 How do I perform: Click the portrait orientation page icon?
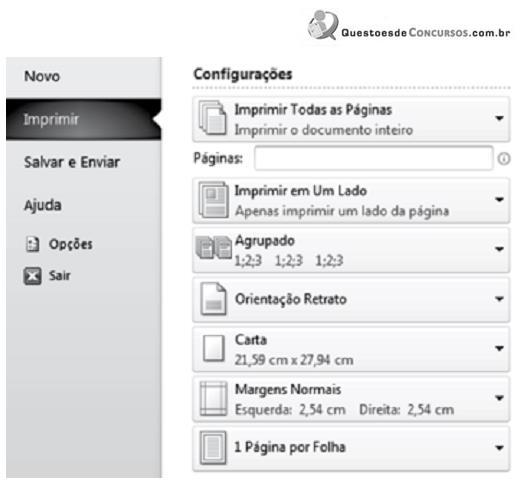tap(213, 299)
